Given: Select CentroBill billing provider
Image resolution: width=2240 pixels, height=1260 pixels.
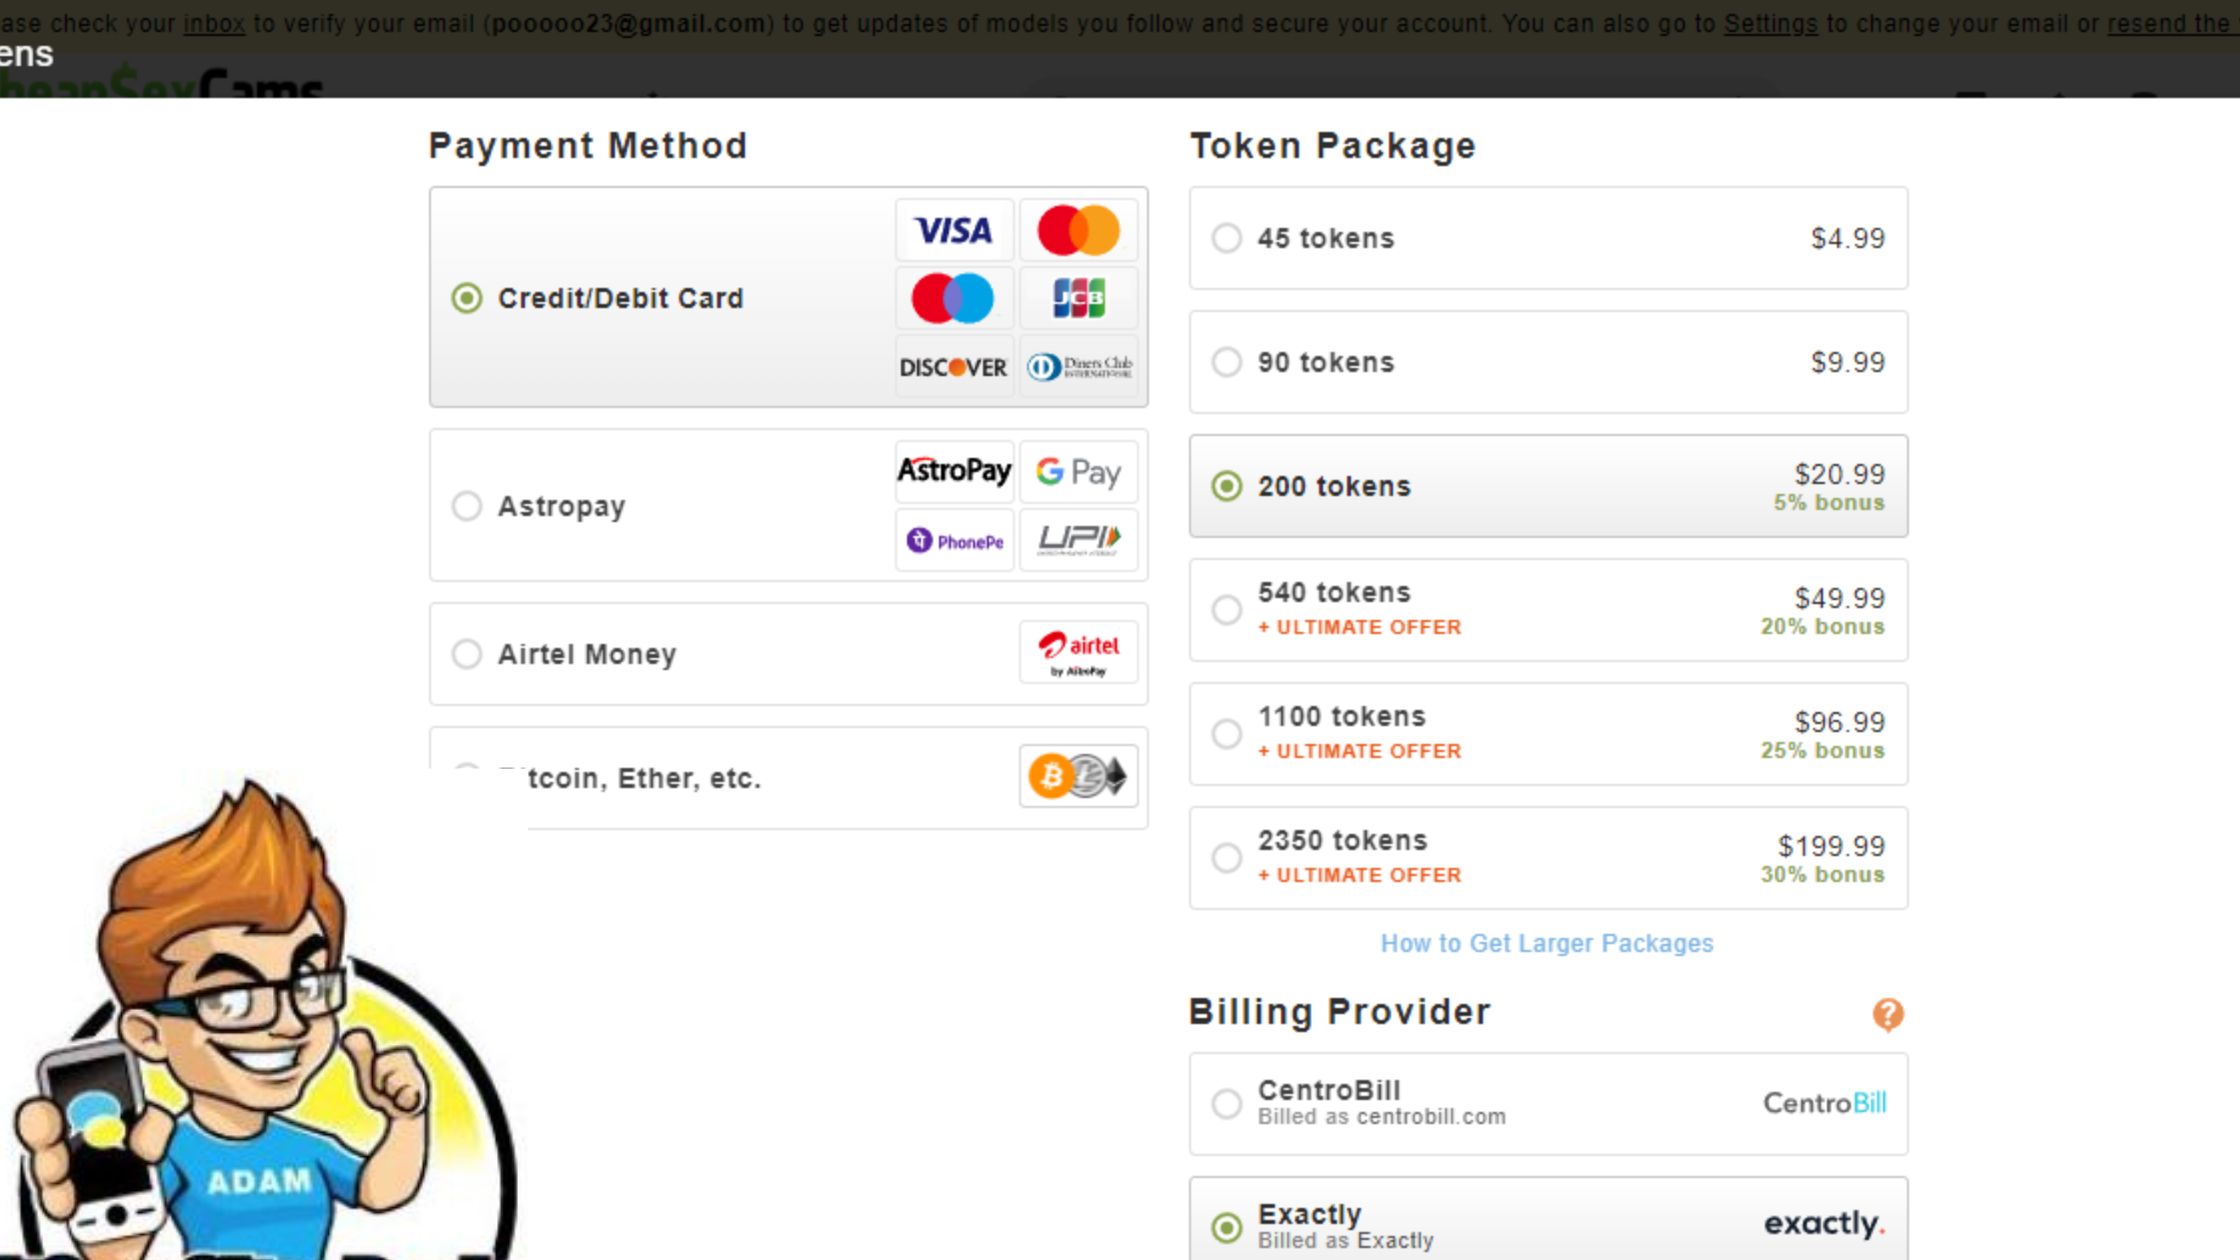Looking at the screenshot, I should coord(1548,1103).
